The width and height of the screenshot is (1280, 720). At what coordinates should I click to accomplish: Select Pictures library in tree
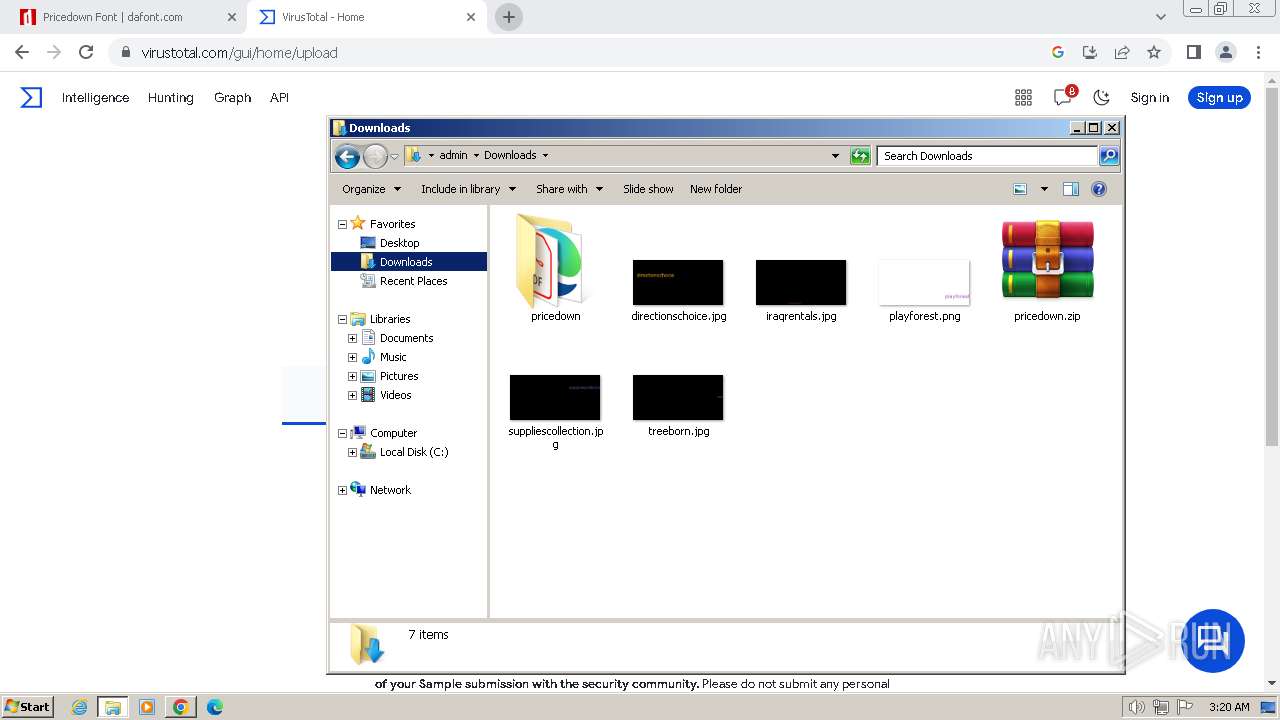point(399,376)
